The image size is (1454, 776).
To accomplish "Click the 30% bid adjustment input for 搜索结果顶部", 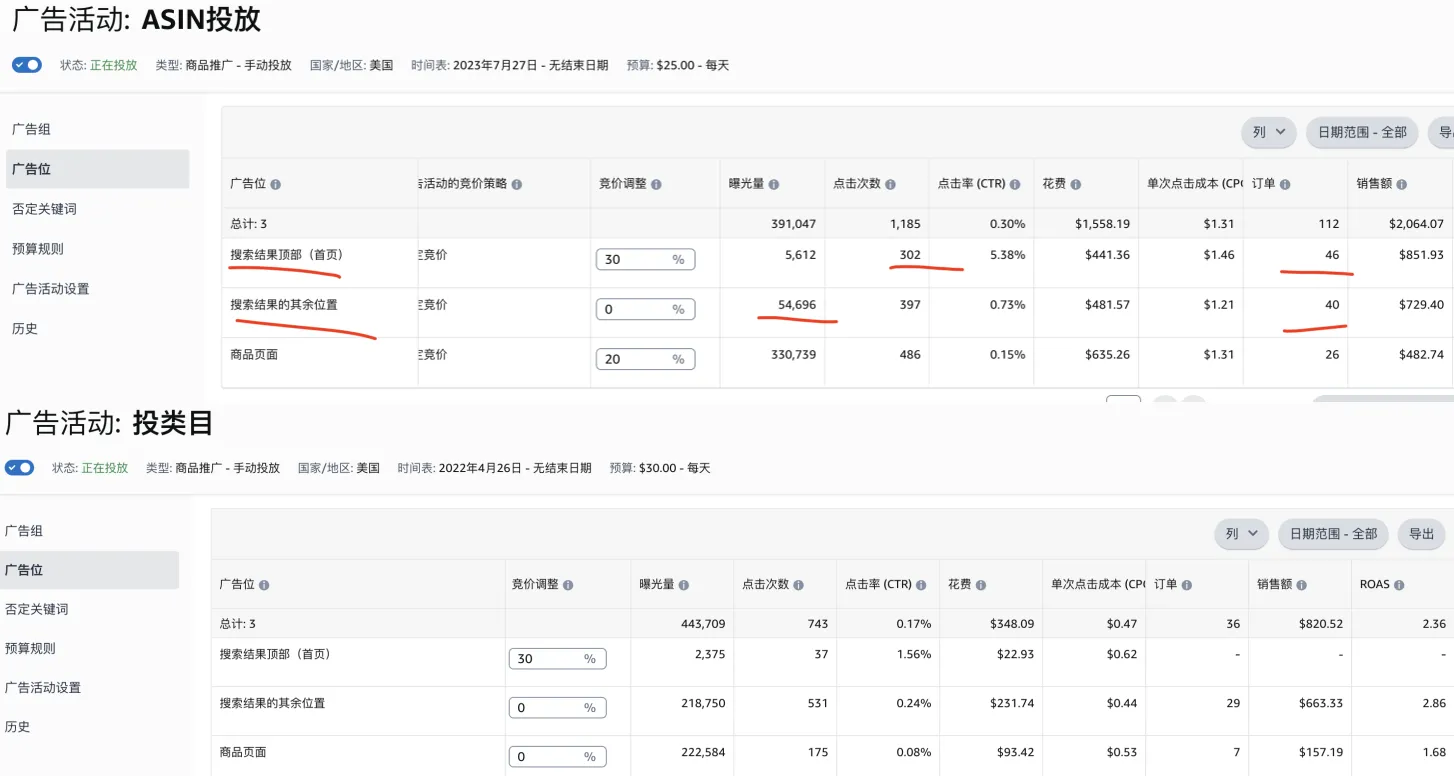I will [x=645, y=258].
